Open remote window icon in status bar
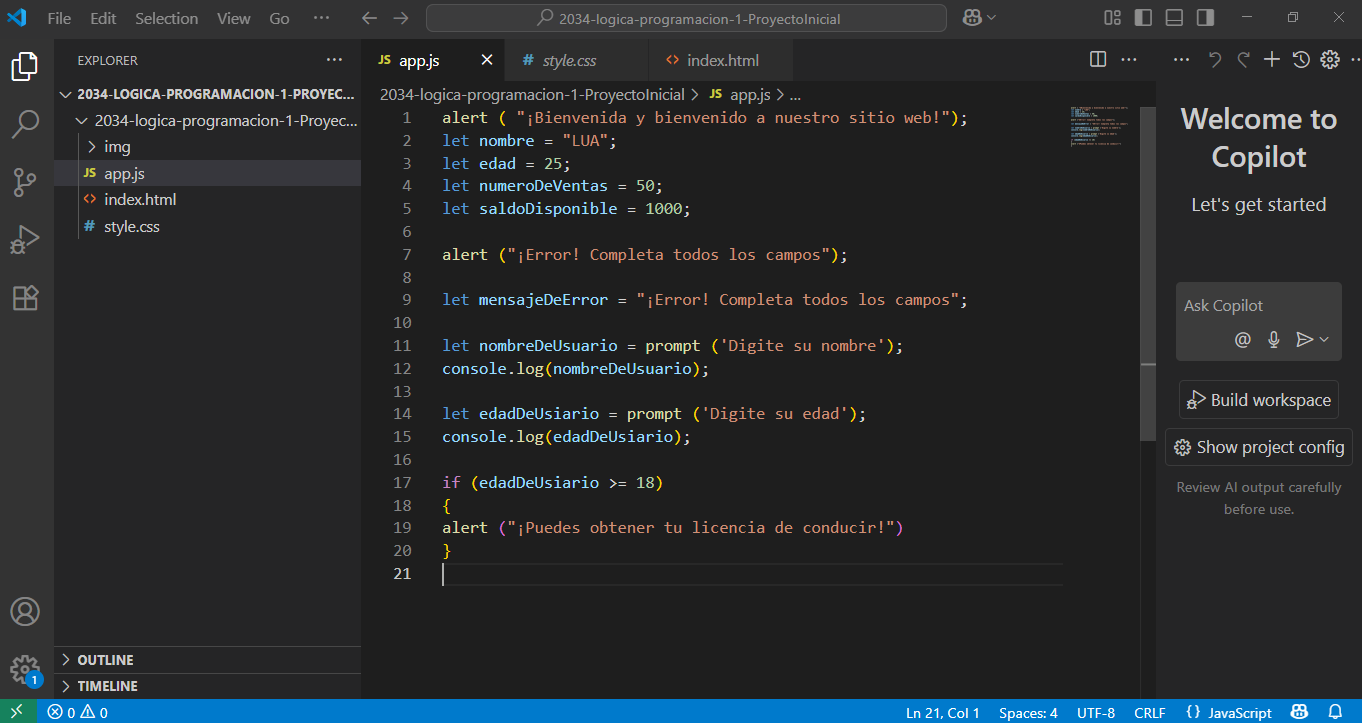Viewport: 1362px width, 723px height. click(17, 712)
